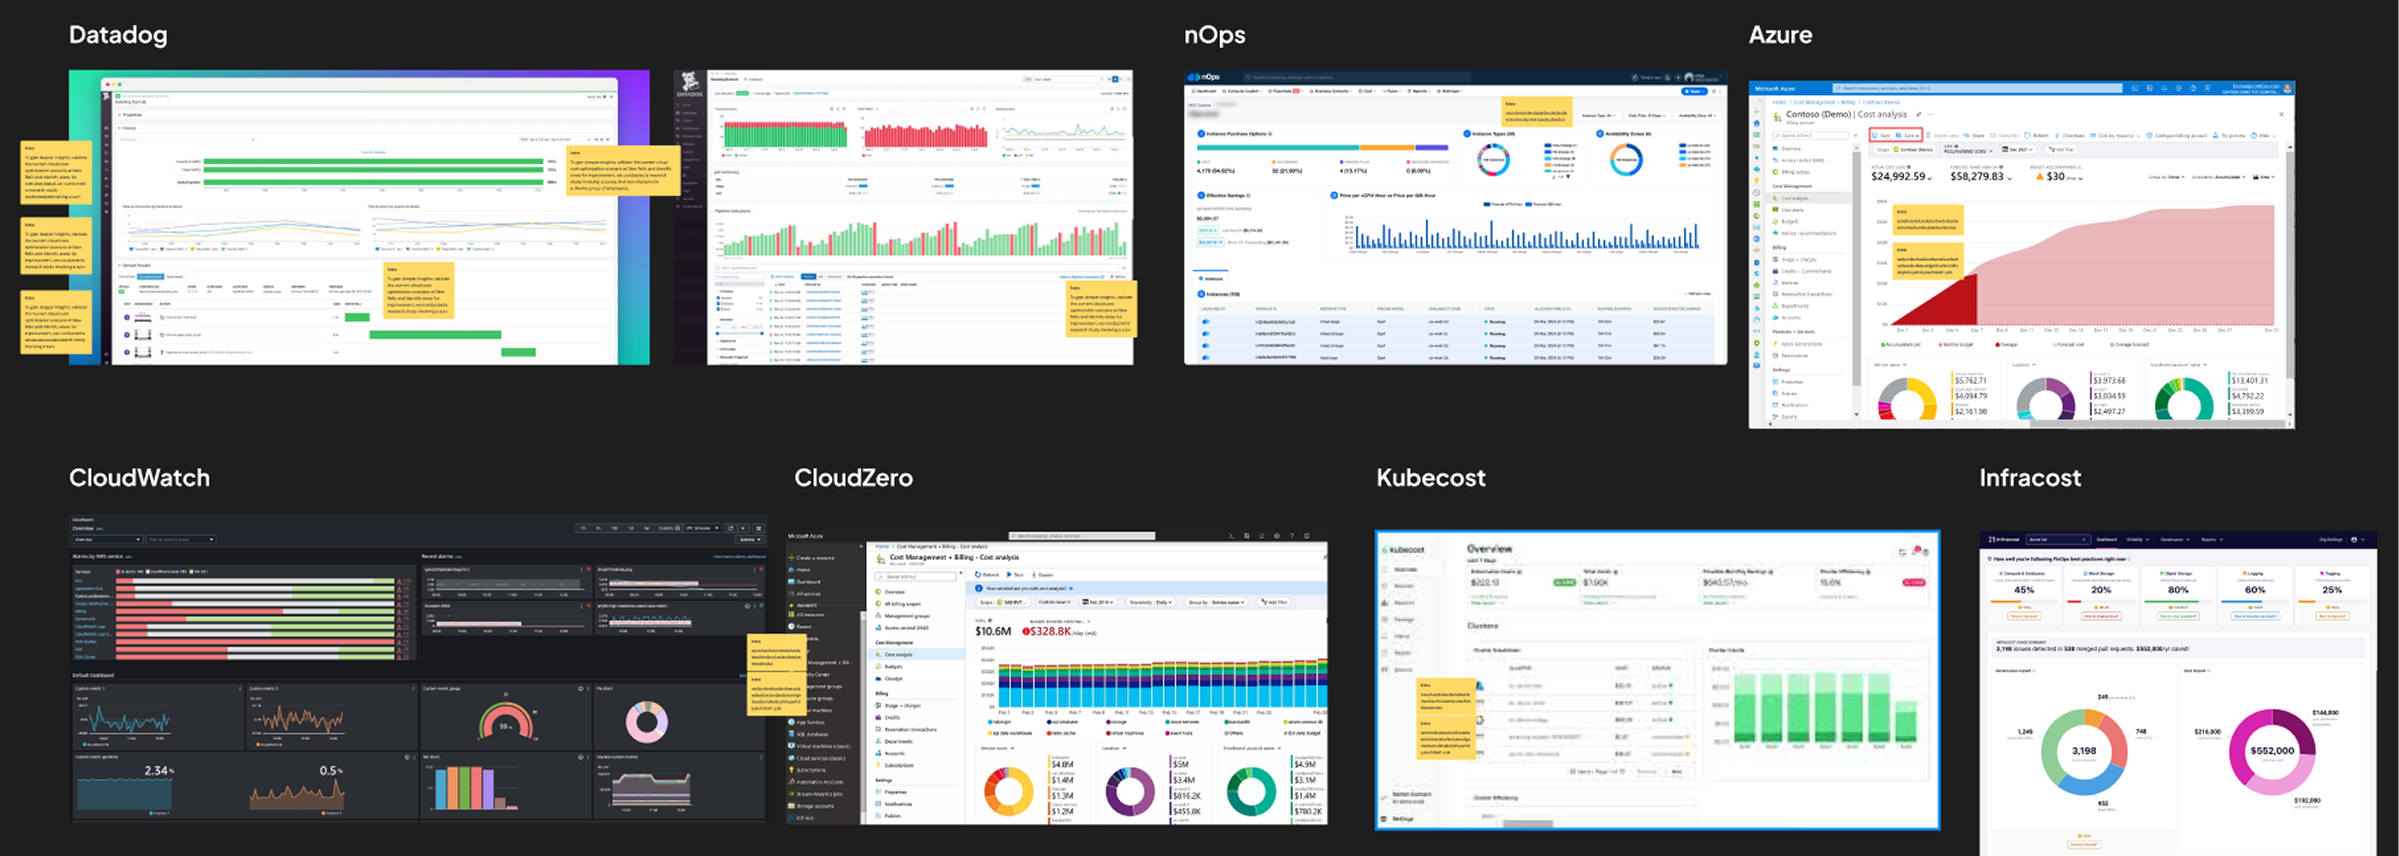The height and width of the screenshot is (856, 2399).
Task: Click Export in the CloudZero screenshot toolbar
Action: pyautogui.click(x=1044, y=575)
